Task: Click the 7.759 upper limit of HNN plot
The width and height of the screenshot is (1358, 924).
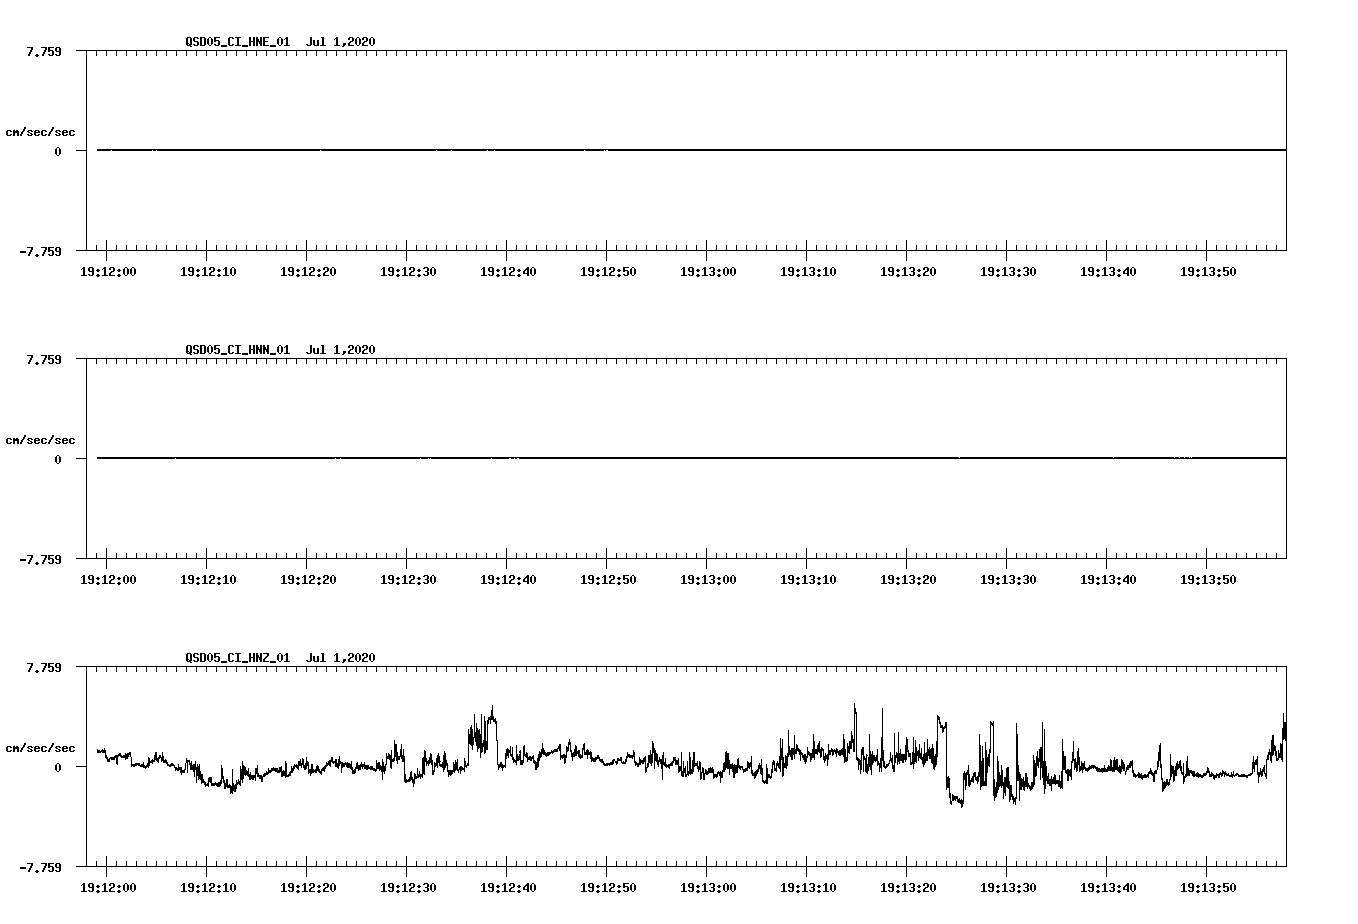Action: click(x=44, y=358)
